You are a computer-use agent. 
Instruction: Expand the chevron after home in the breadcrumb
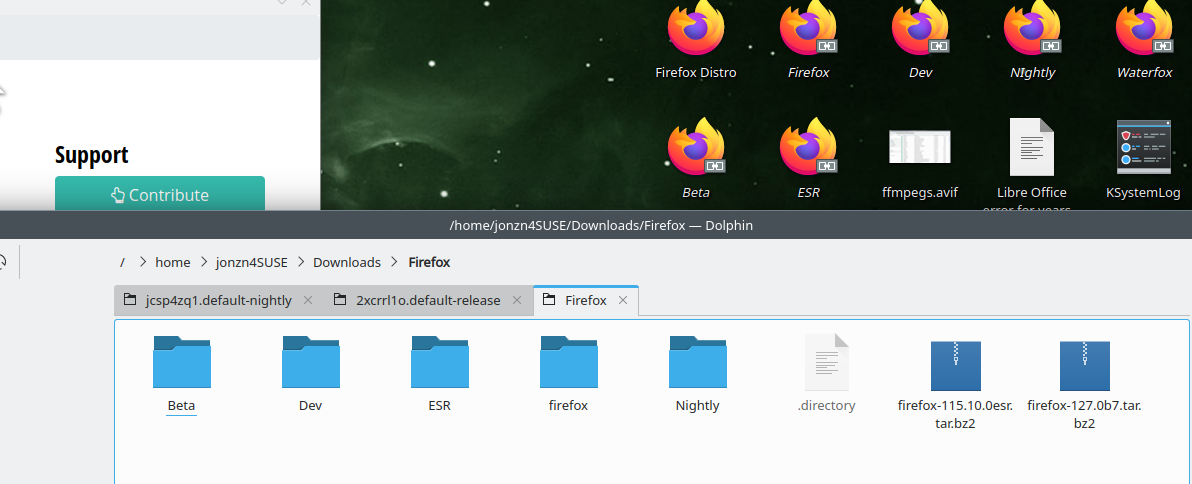[204, 262]
